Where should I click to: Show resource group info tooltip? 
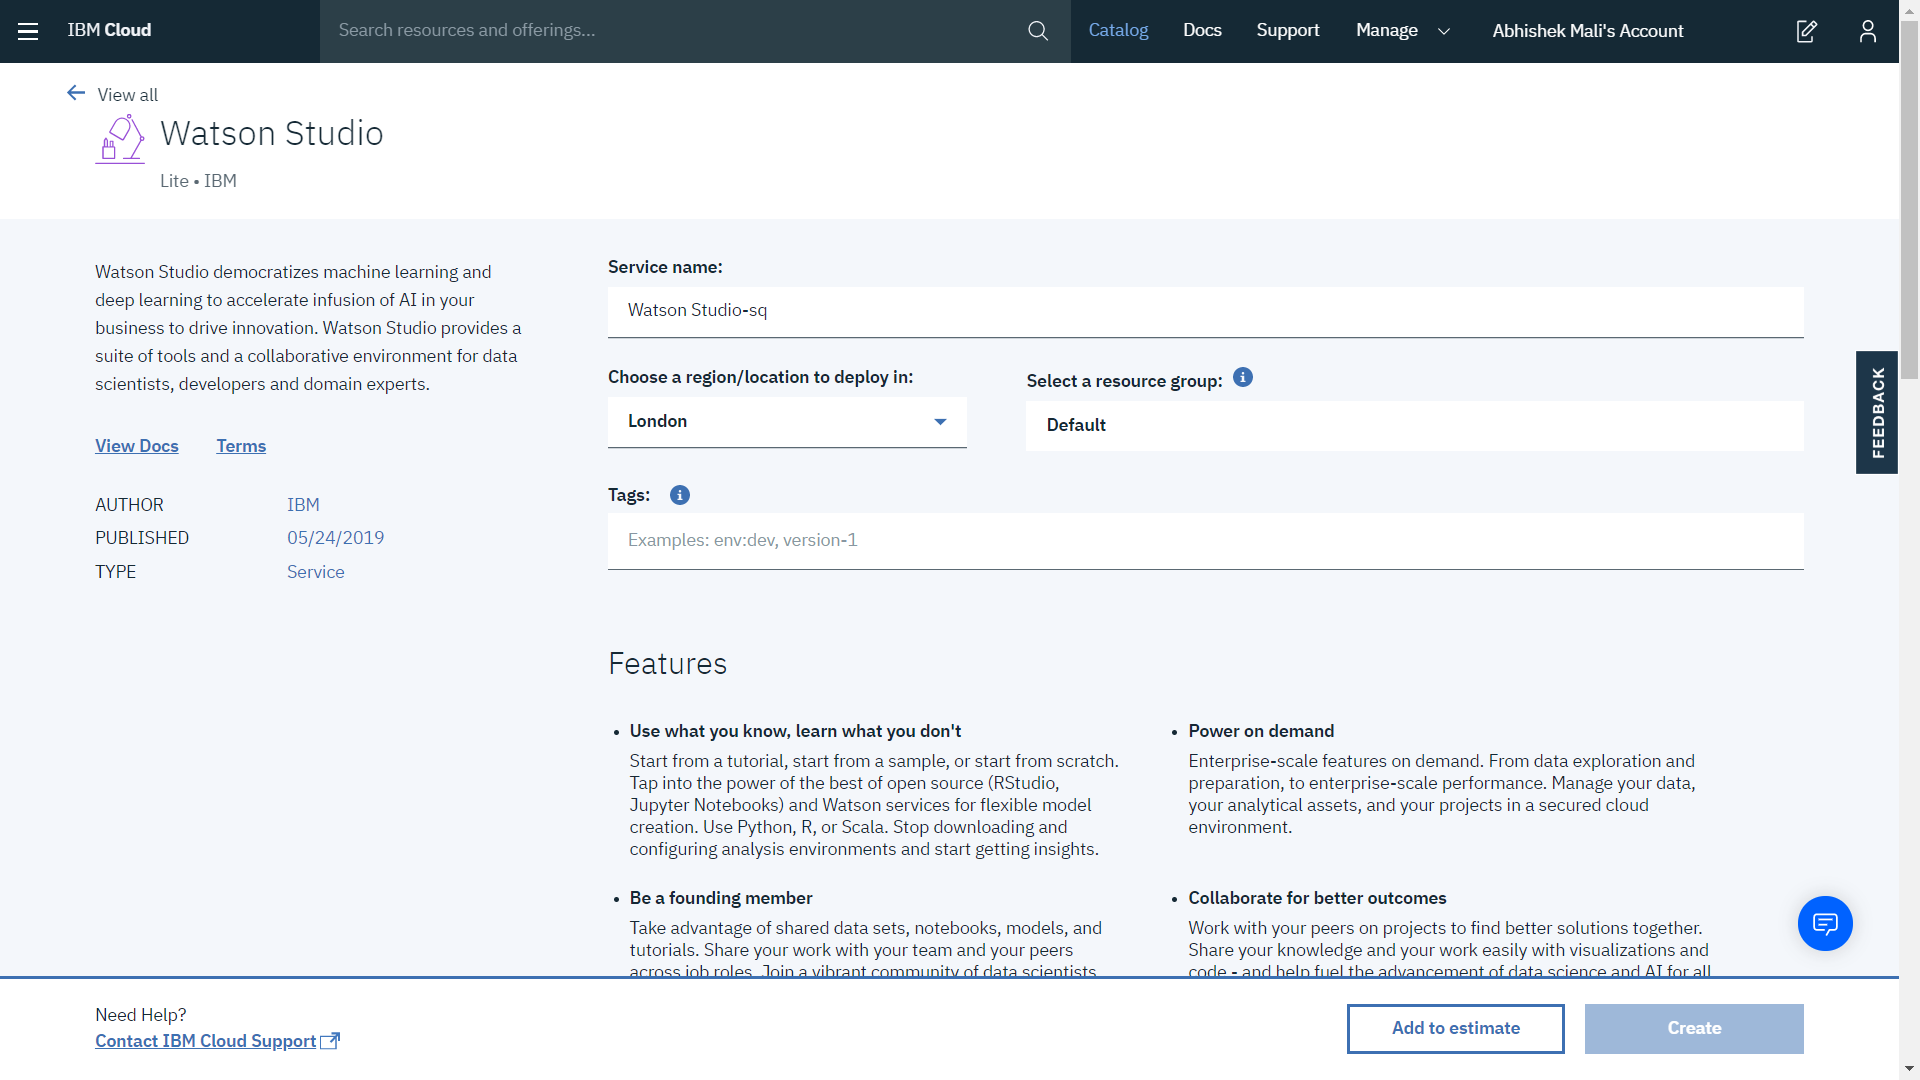click(1243, 377)
